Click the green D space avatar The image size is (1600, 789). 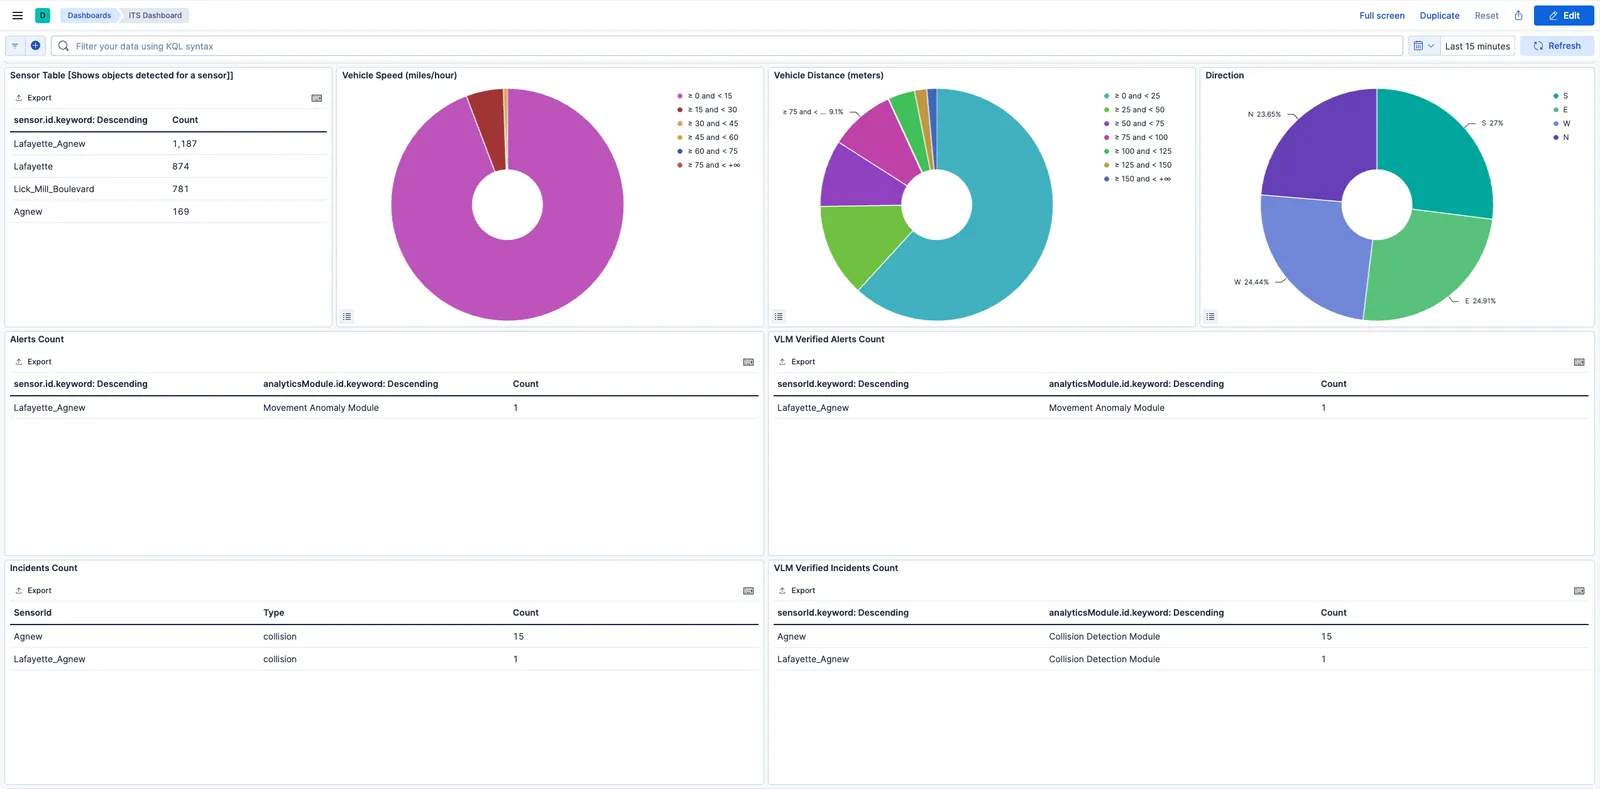[x=42, y=15]
